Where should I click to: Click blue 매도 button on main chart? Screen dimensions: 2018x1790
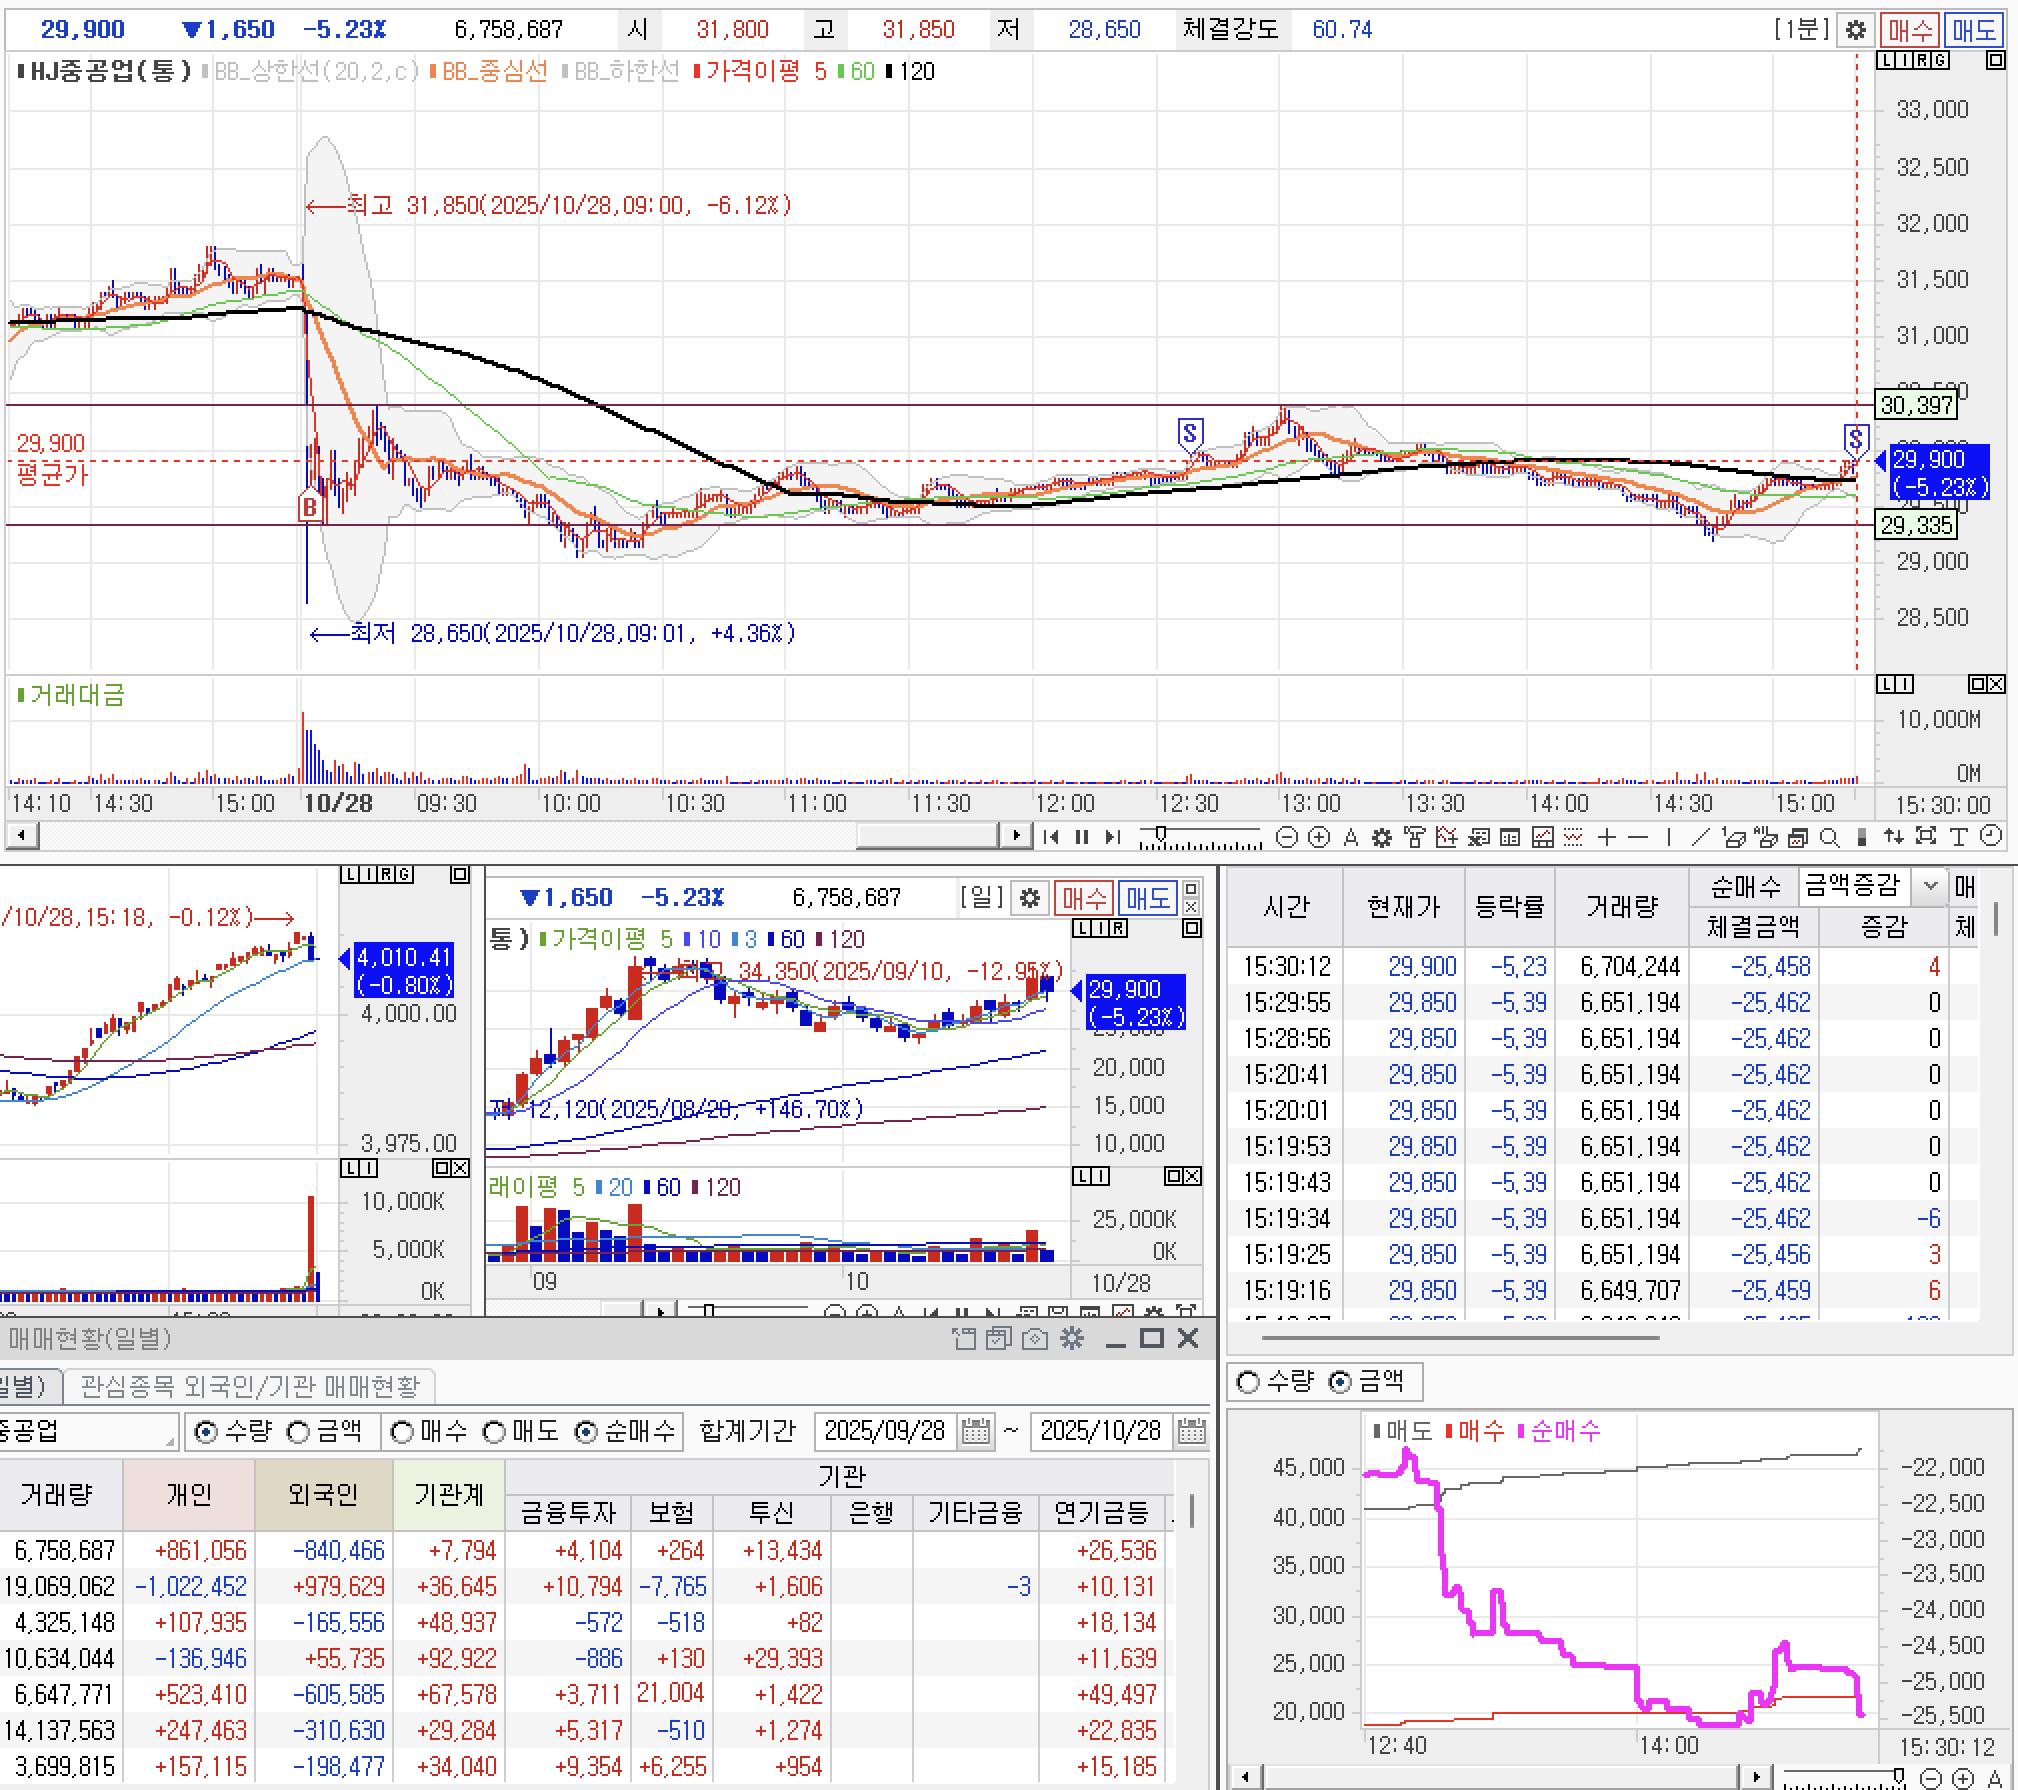coord(1973,30)
